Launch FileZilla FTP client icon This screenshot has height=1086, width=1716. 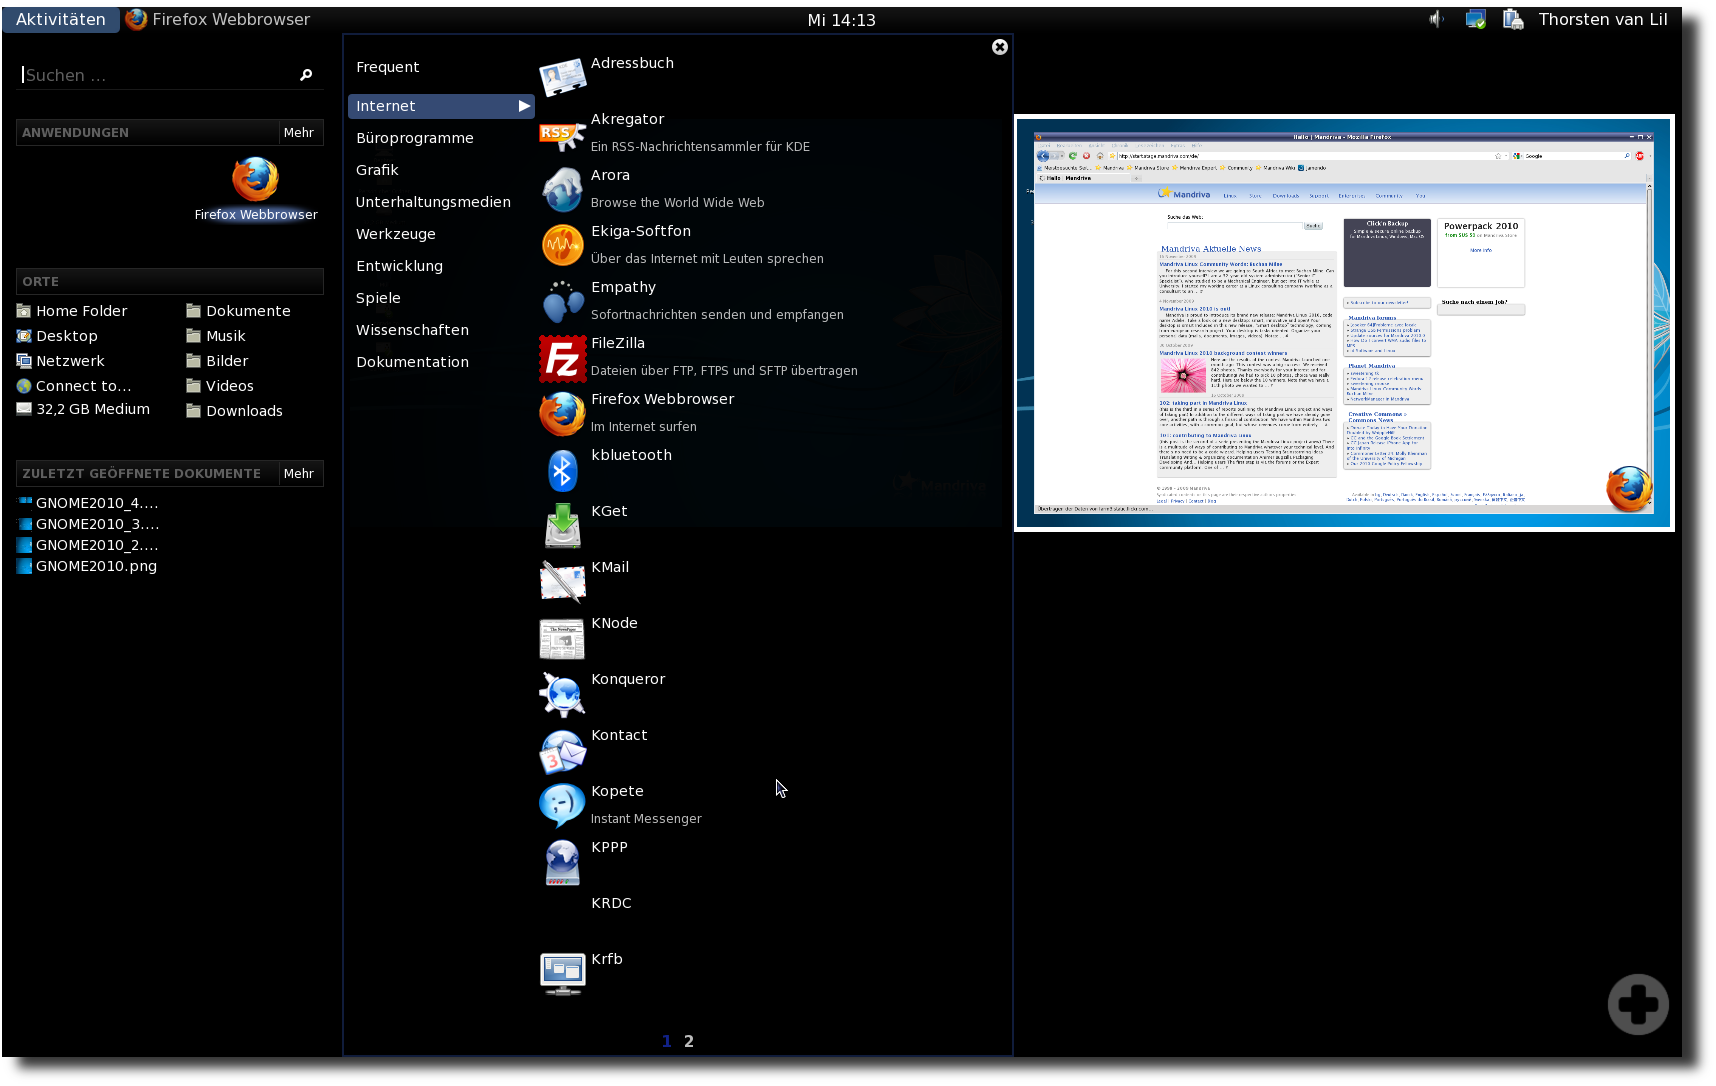562,358
